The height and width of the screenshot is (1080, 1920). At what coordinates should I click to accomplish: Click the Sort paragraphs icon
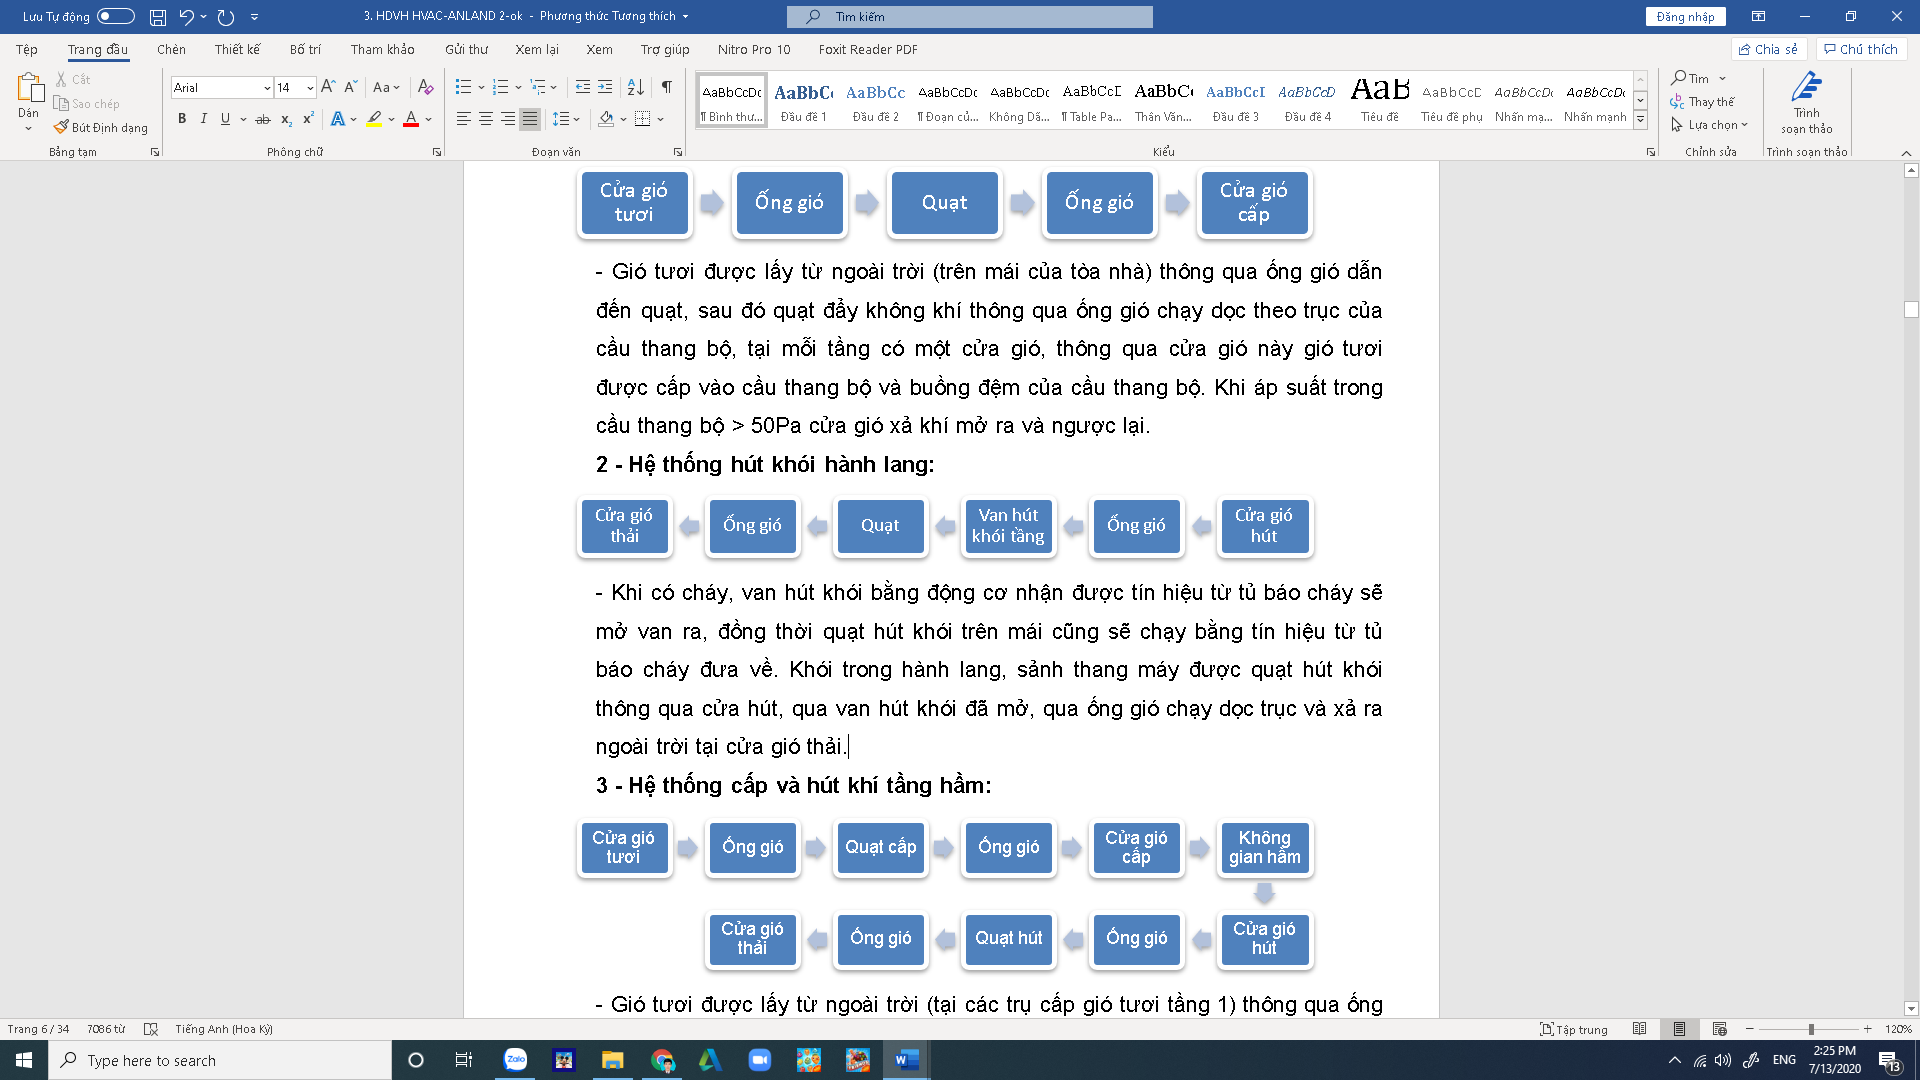click(x=635, y=87)
